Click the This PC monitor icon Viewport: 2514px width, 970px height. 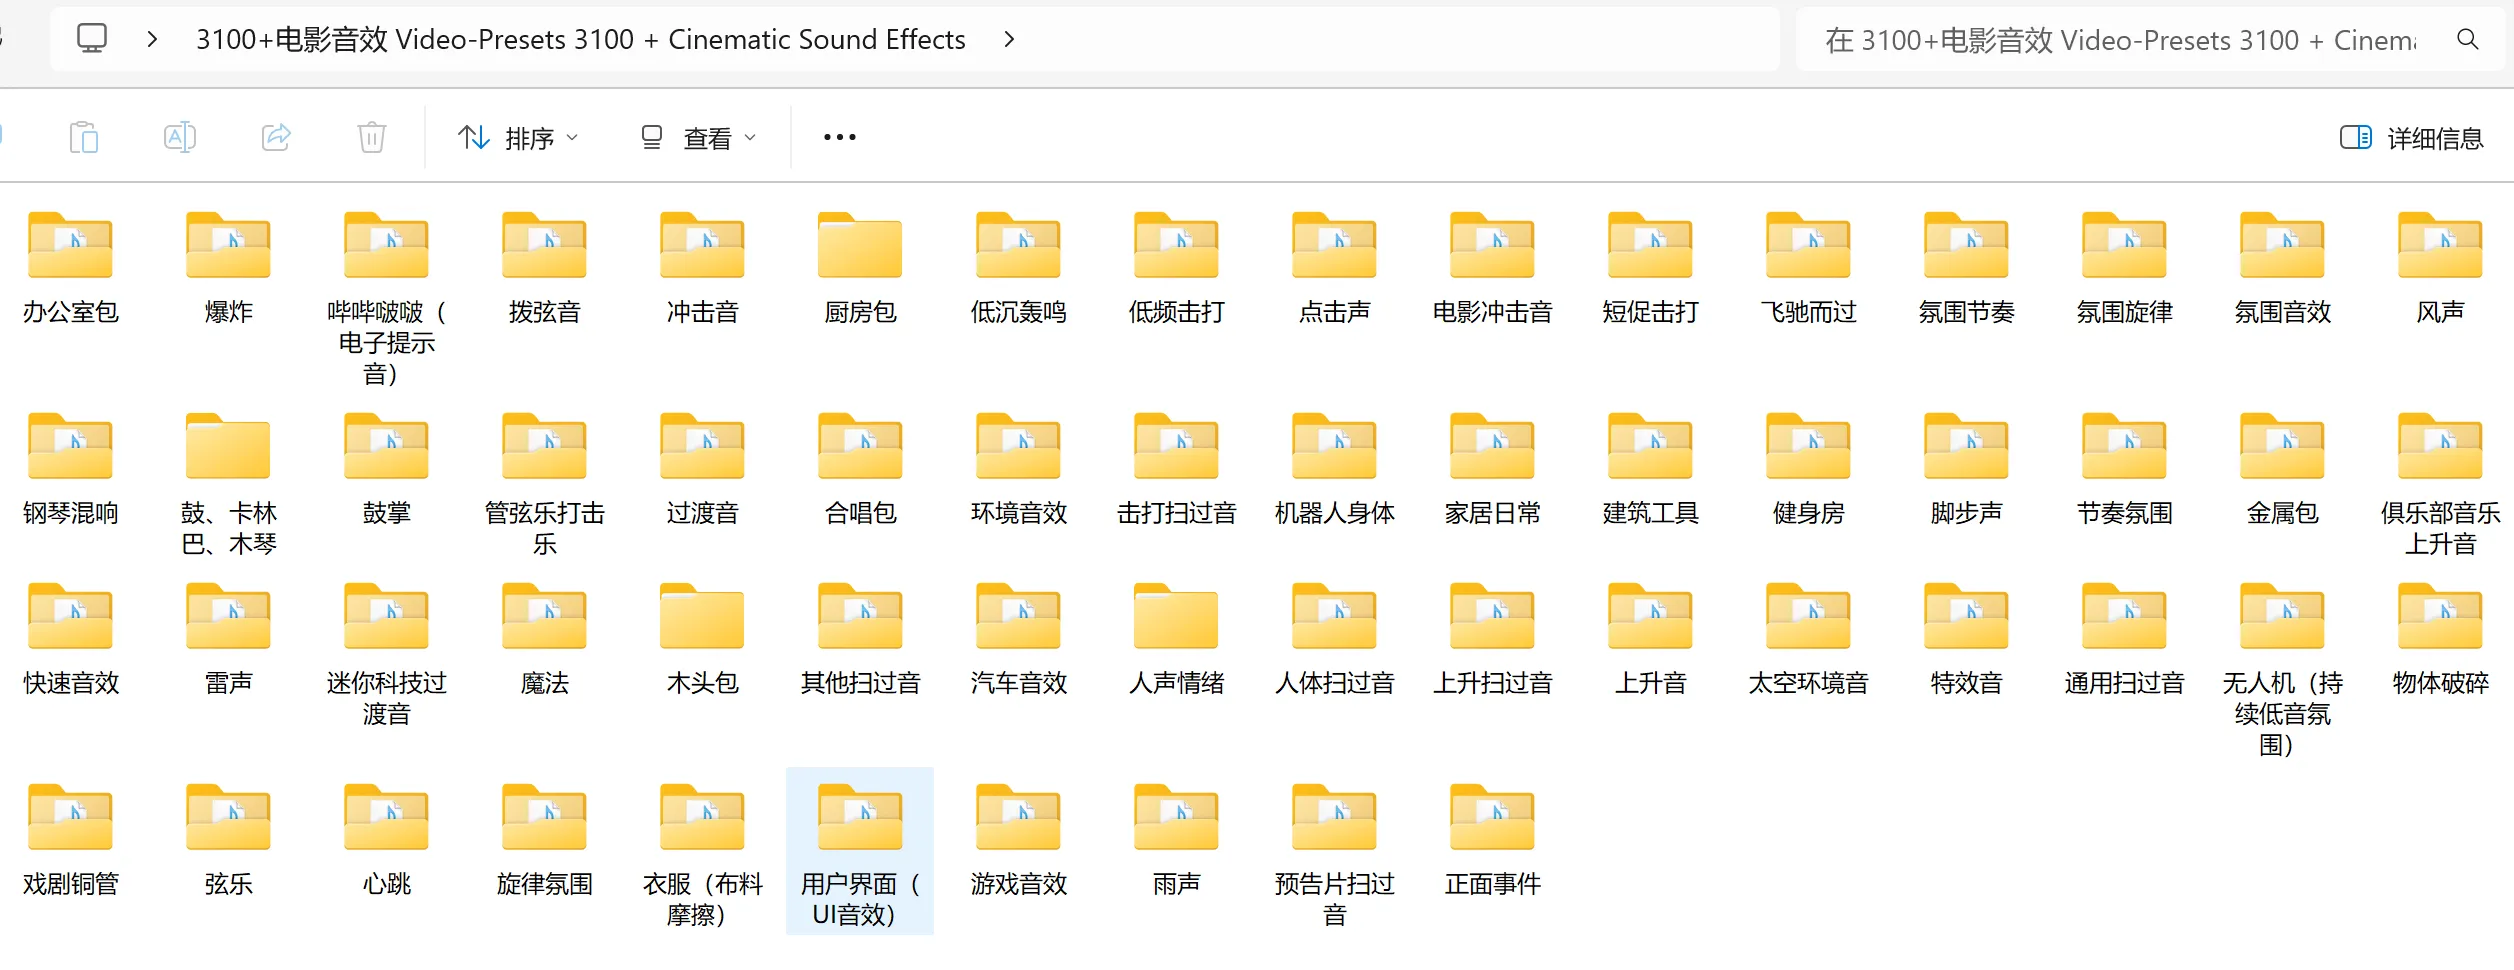pyautogui.click(x=92, y=39)
